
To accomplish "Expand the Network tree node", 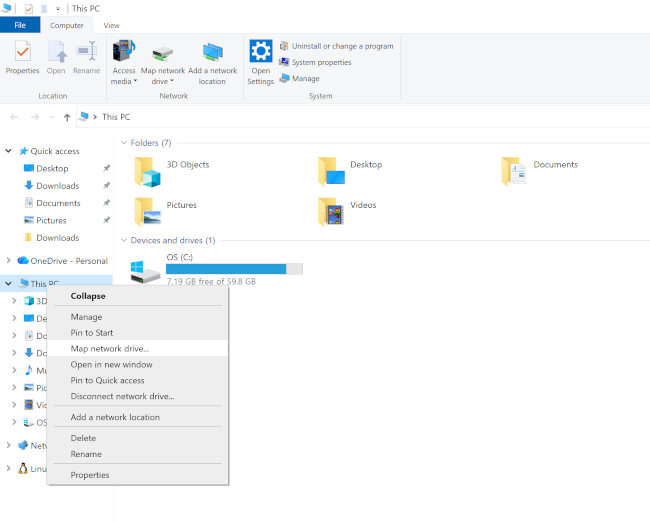I will pos(8,445).
